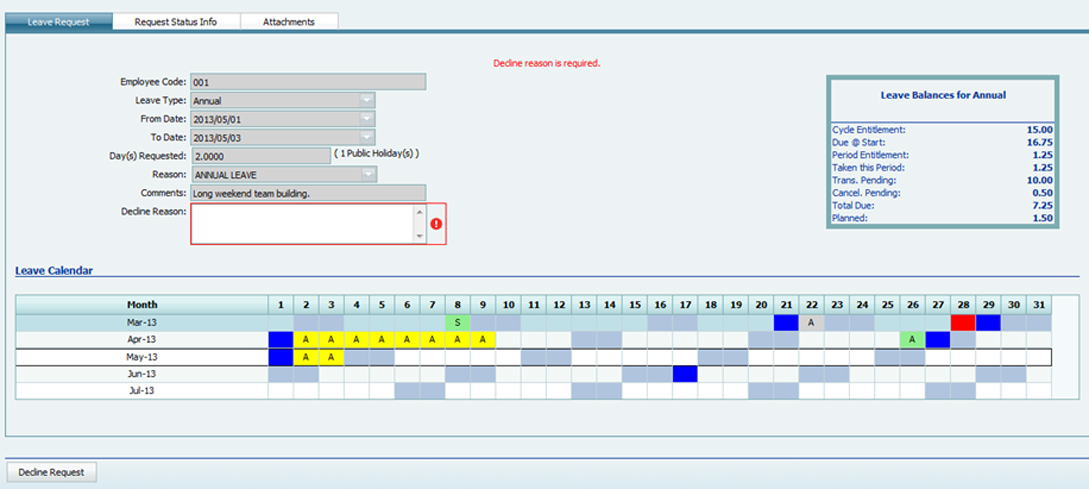Viewport: 1089px width, 489px height.
Task: Open the Attachments tab
Action: (x=289, y=21)
